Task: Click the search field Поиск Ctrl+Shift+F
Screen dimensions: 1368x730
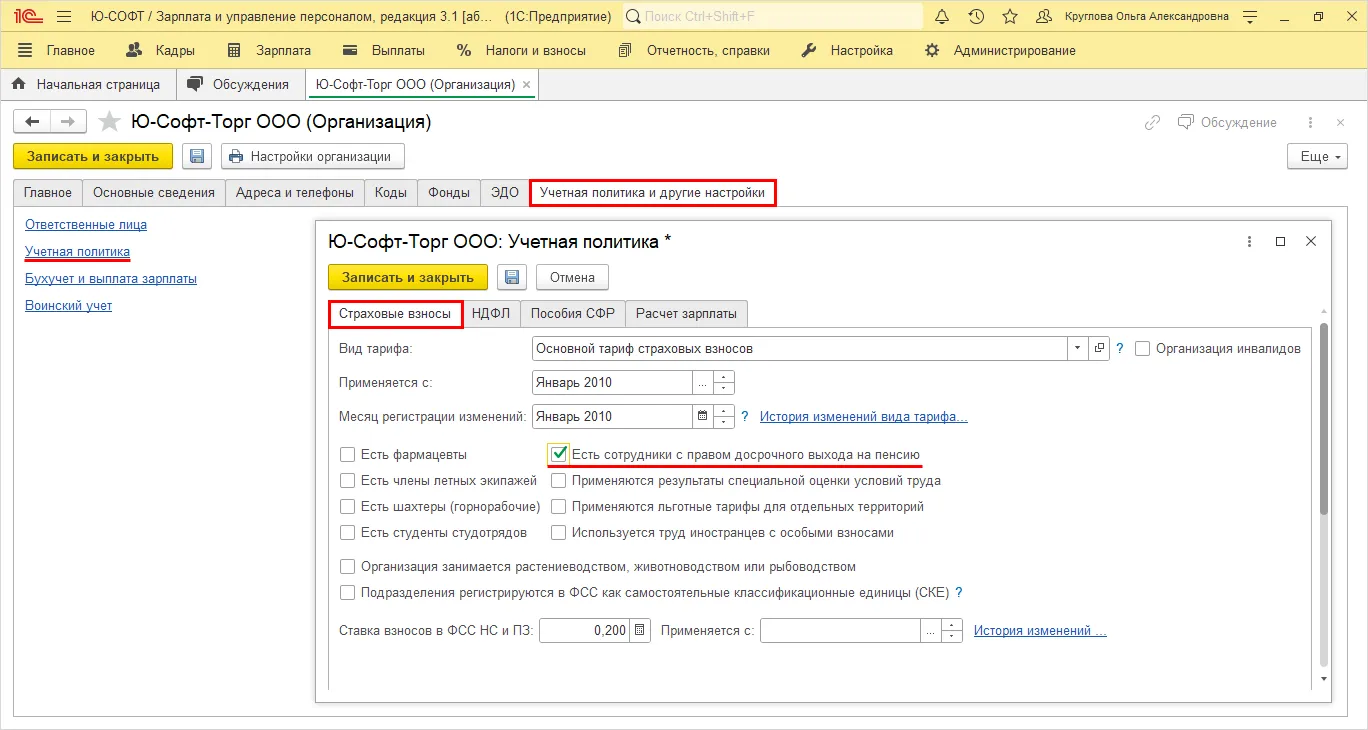Action: click(773, 16)
